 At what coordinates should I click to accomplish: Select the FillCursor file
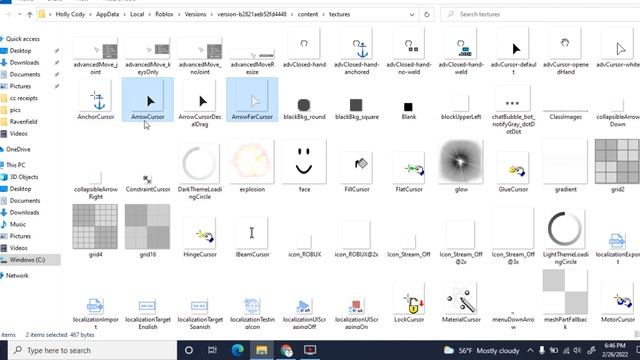[357, 171]
